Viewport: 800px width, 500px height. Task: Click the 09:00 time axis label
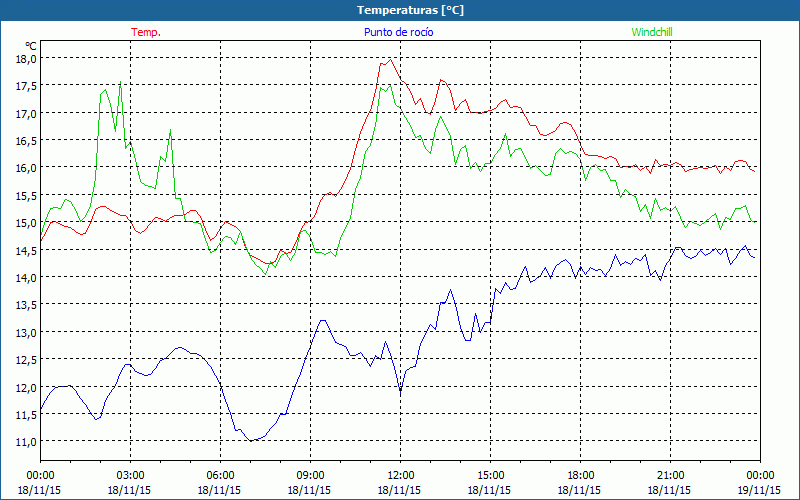(x=310, y=476)
